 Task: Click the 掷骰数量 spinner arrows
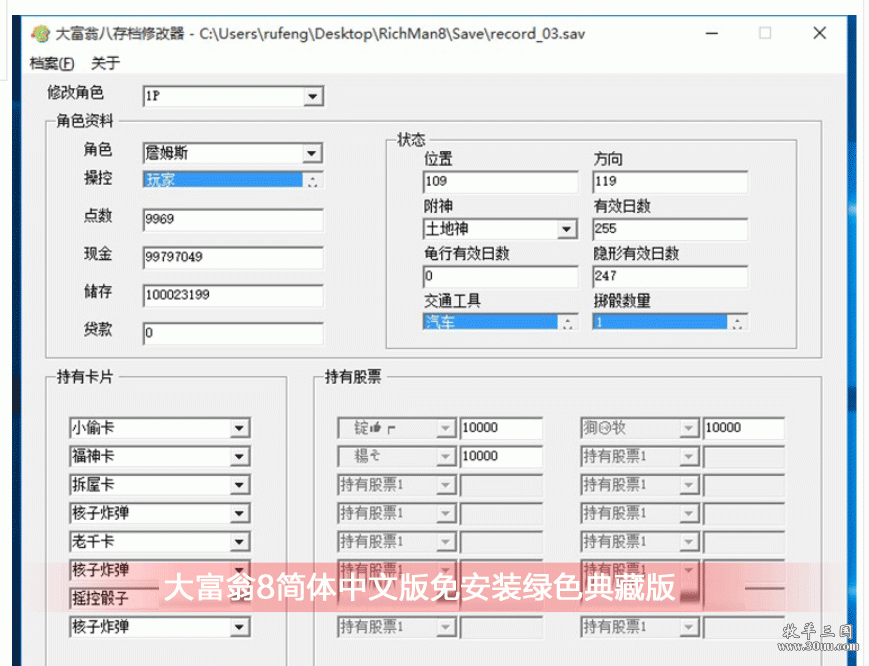[x=738, y=322]
